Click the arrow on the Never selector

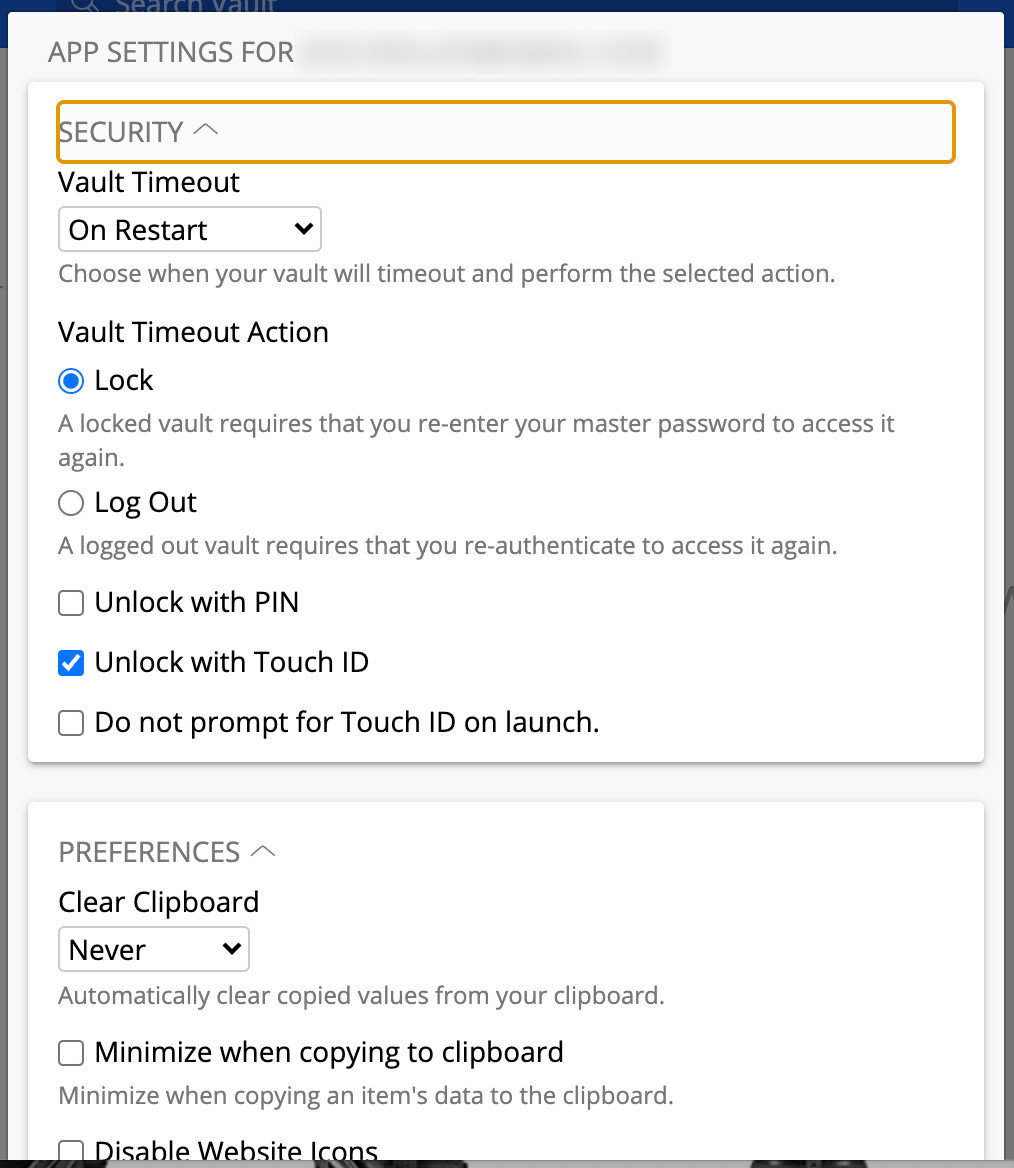coord(232,949)
